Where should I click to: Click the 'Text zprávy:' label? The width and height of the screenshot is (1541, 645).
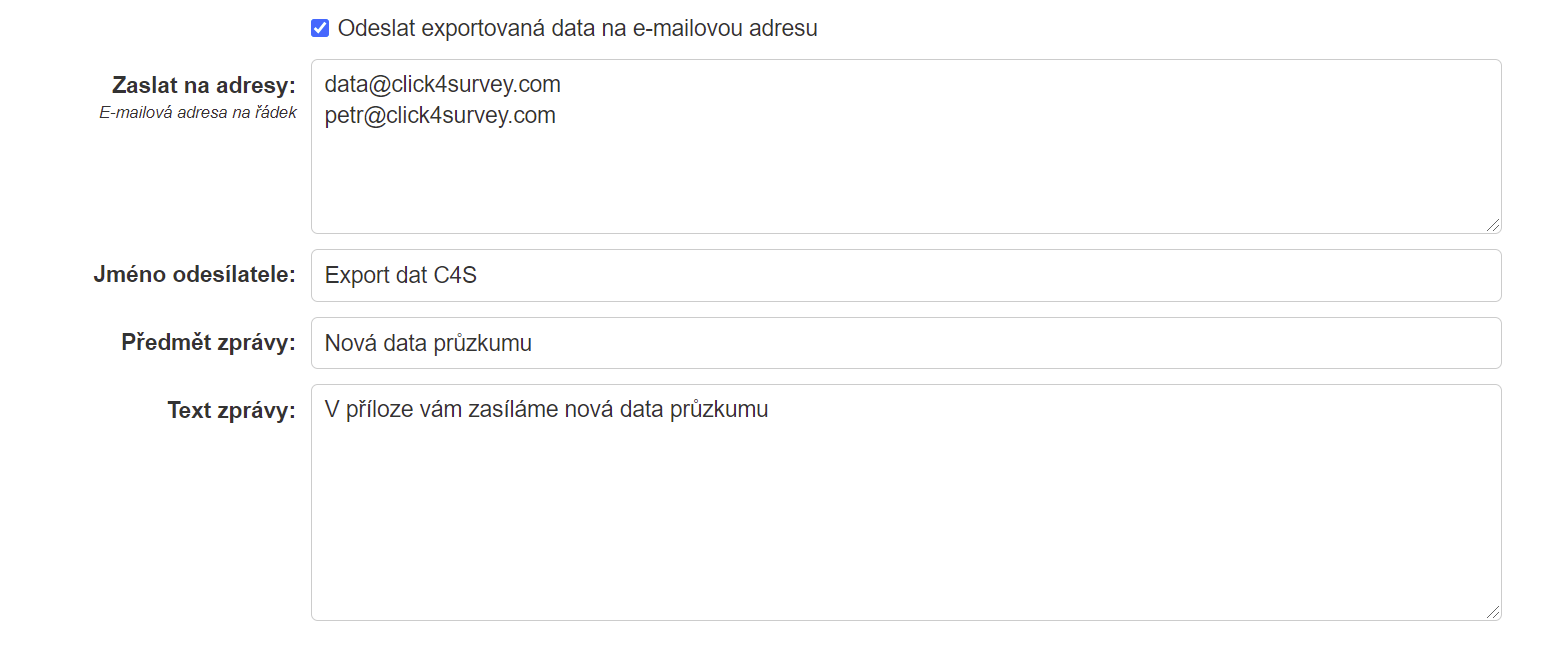(232, 410)
